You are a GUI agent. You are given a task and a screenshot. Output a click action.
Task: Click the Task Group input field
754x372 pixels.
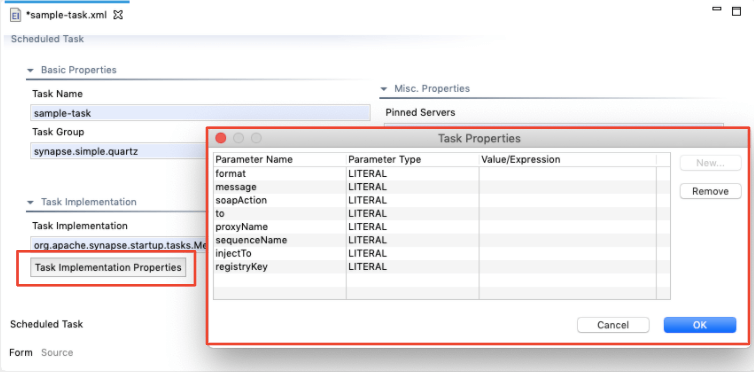click(119, 151)
